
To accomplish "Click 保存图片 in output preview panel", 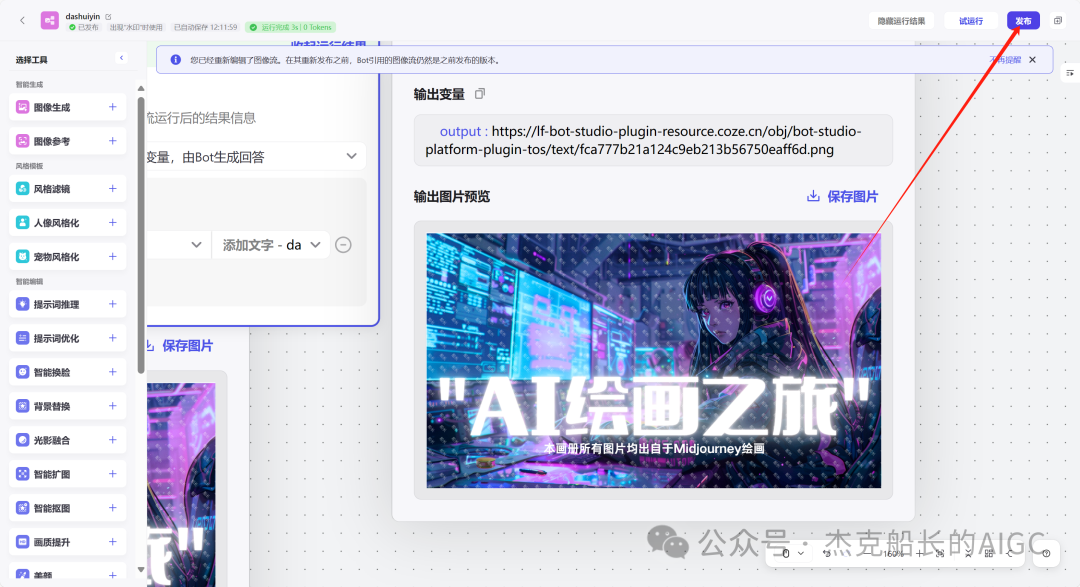I will [x=842, y=196].
